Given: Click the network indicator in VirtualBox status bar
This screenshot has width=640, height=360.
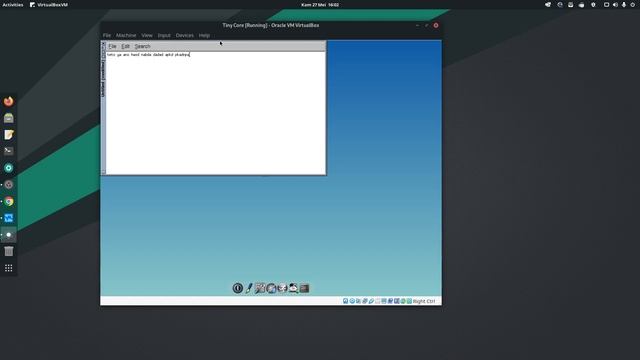Looking at the screenshot, I should coord(364,301).
